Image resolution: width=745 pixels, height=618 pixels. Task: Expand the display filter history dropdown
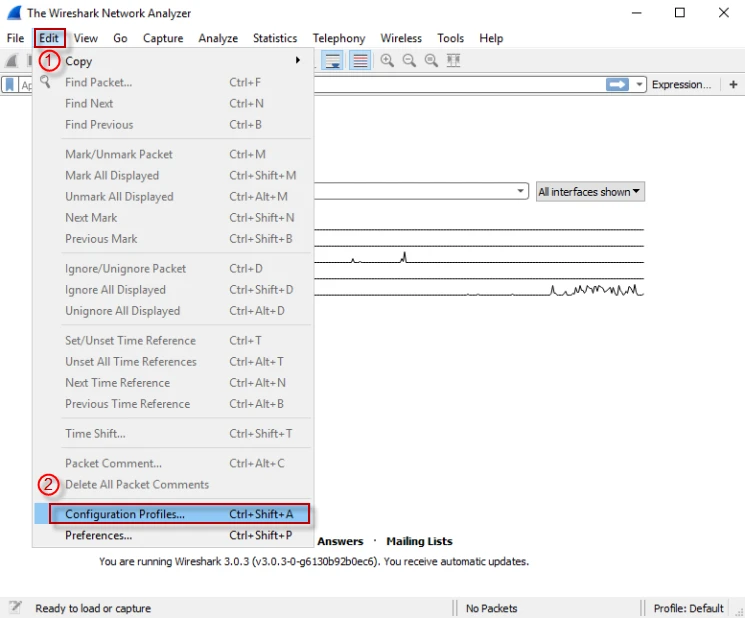coord(640,85)
